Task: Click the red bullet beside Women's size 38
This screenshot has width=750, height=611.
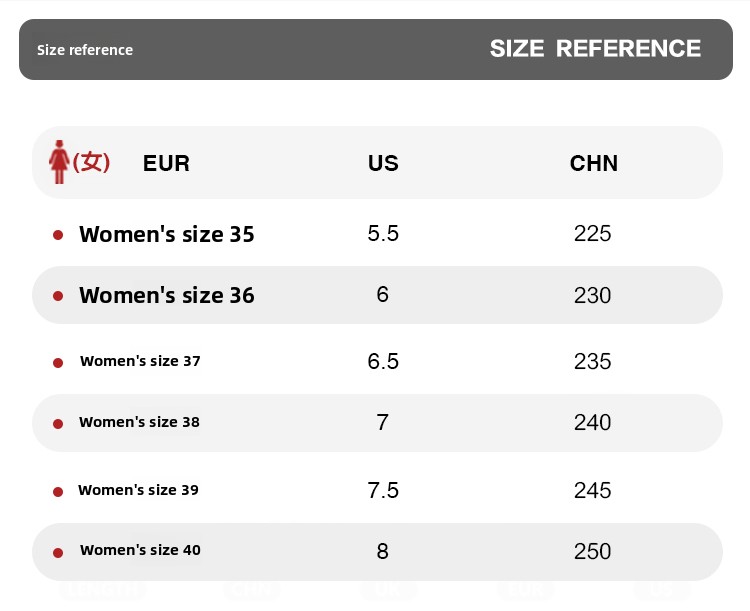Action: pos(58,423)
